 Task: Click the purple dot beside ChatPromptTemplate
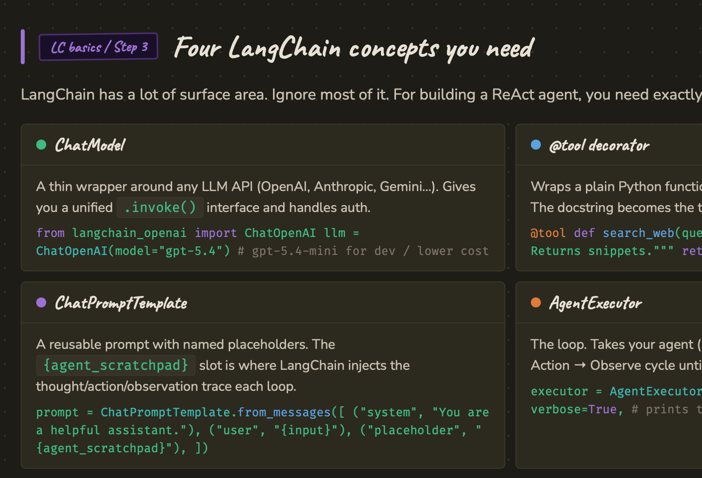tap(41, 303)
